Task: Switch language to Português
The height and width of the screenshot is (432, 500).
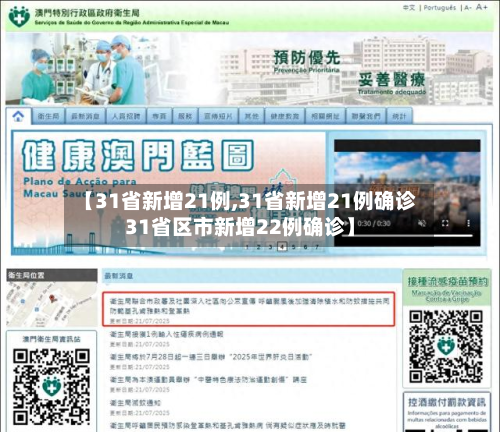Action: point(439,8)
